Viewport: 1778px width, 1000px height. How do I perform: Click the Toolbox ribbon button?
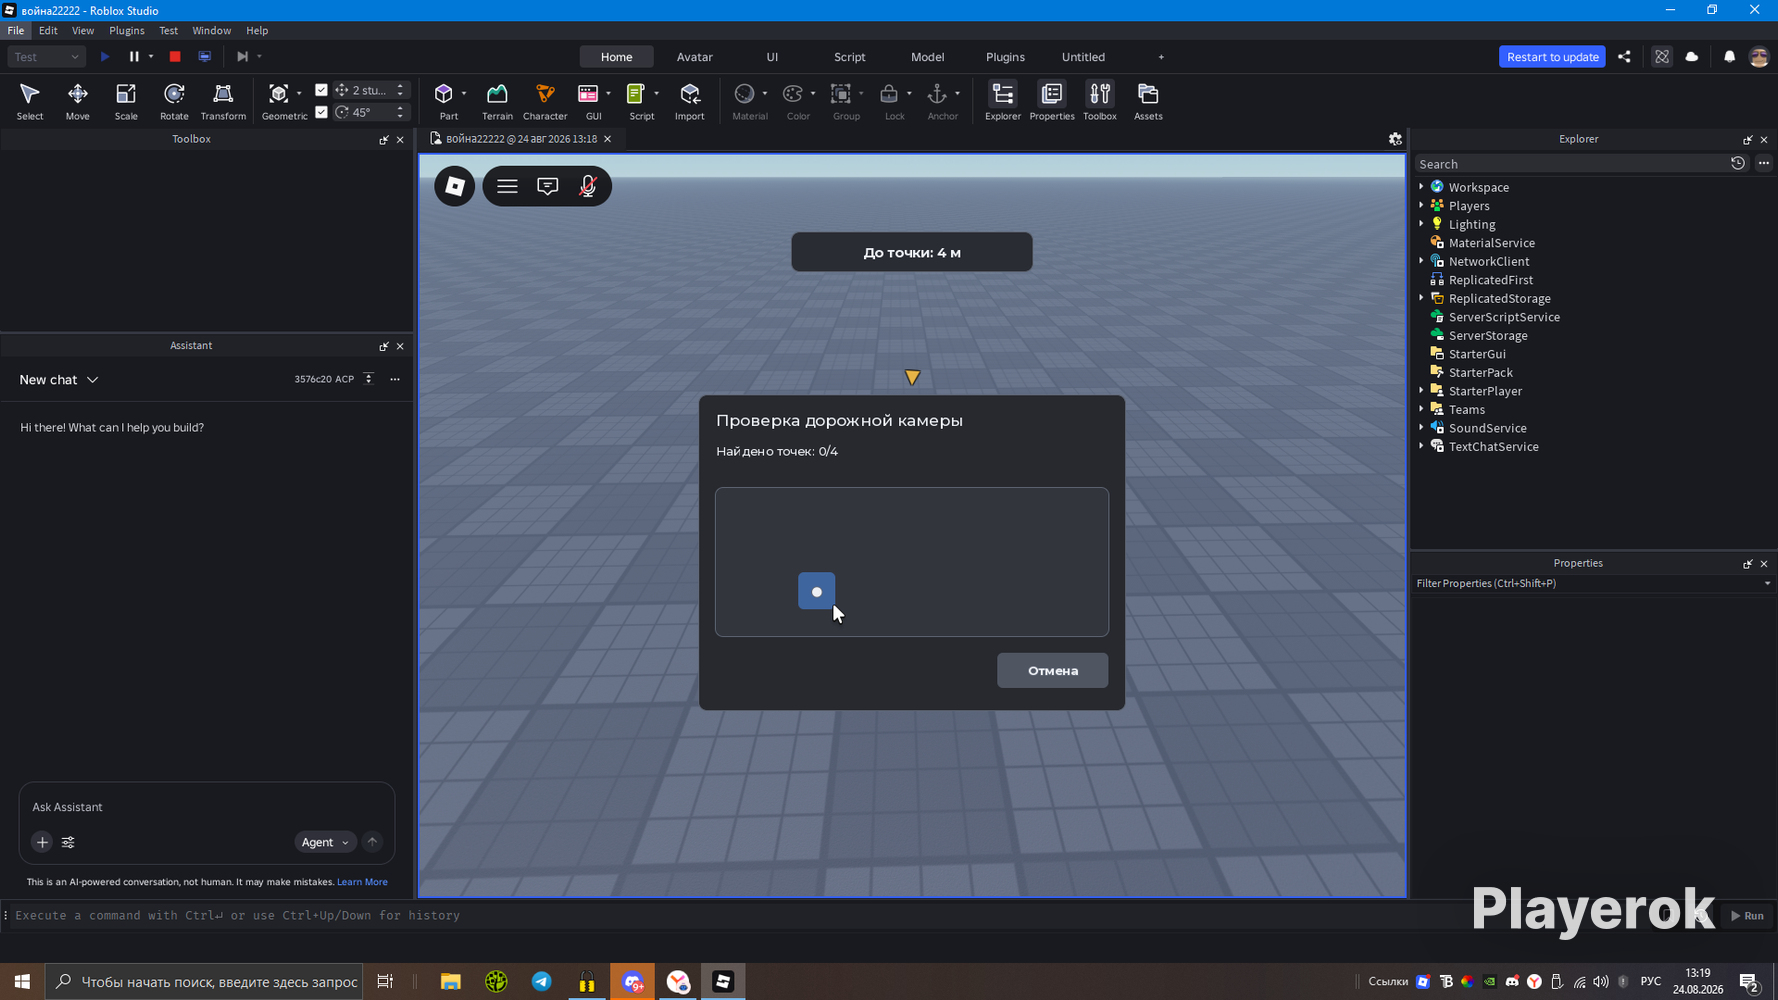coord(1100,101)
